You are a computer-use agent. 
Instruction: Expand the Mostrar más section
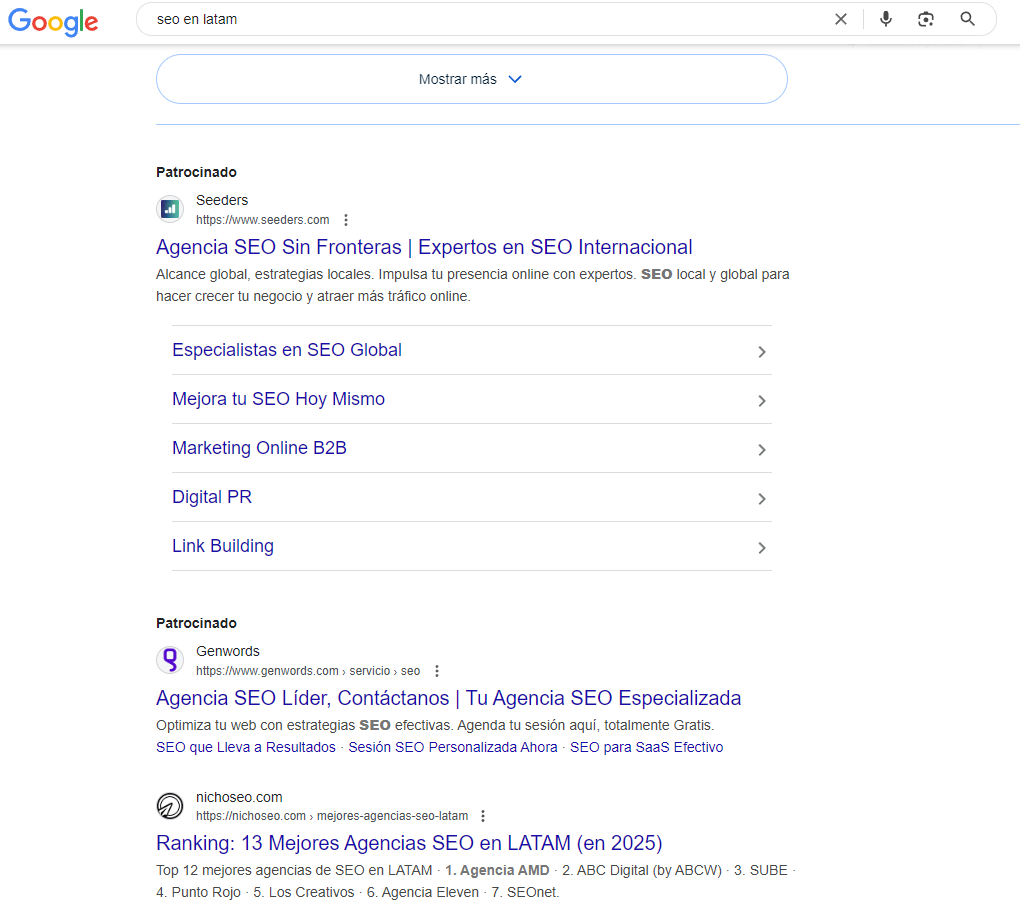point(471,79)
